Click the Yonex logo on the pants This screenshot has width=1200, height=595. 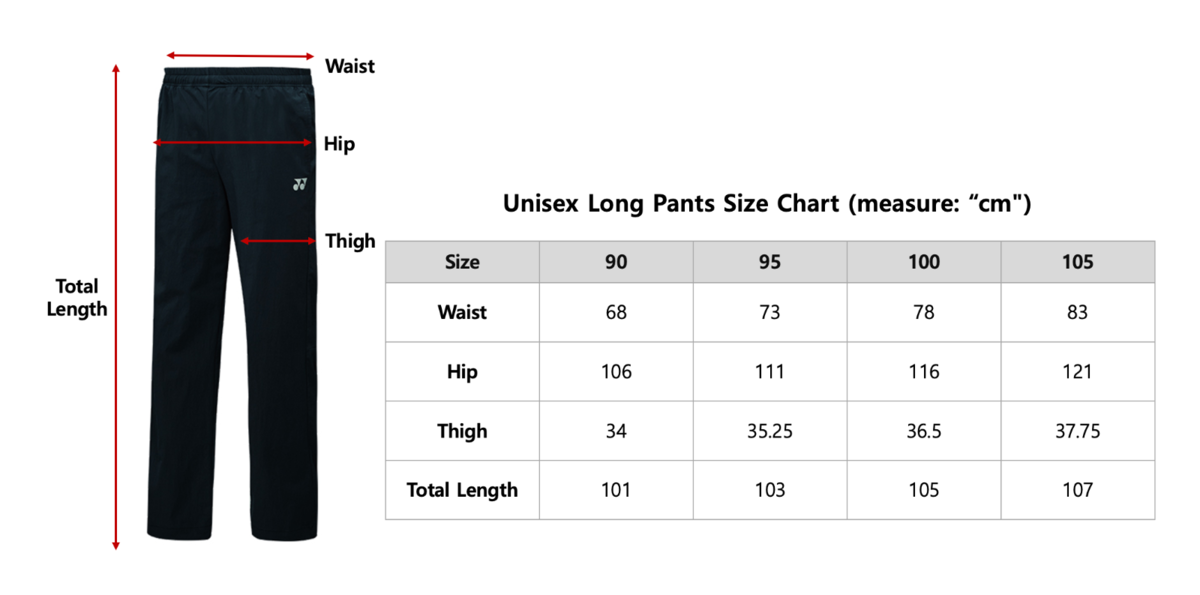[300, 184]
